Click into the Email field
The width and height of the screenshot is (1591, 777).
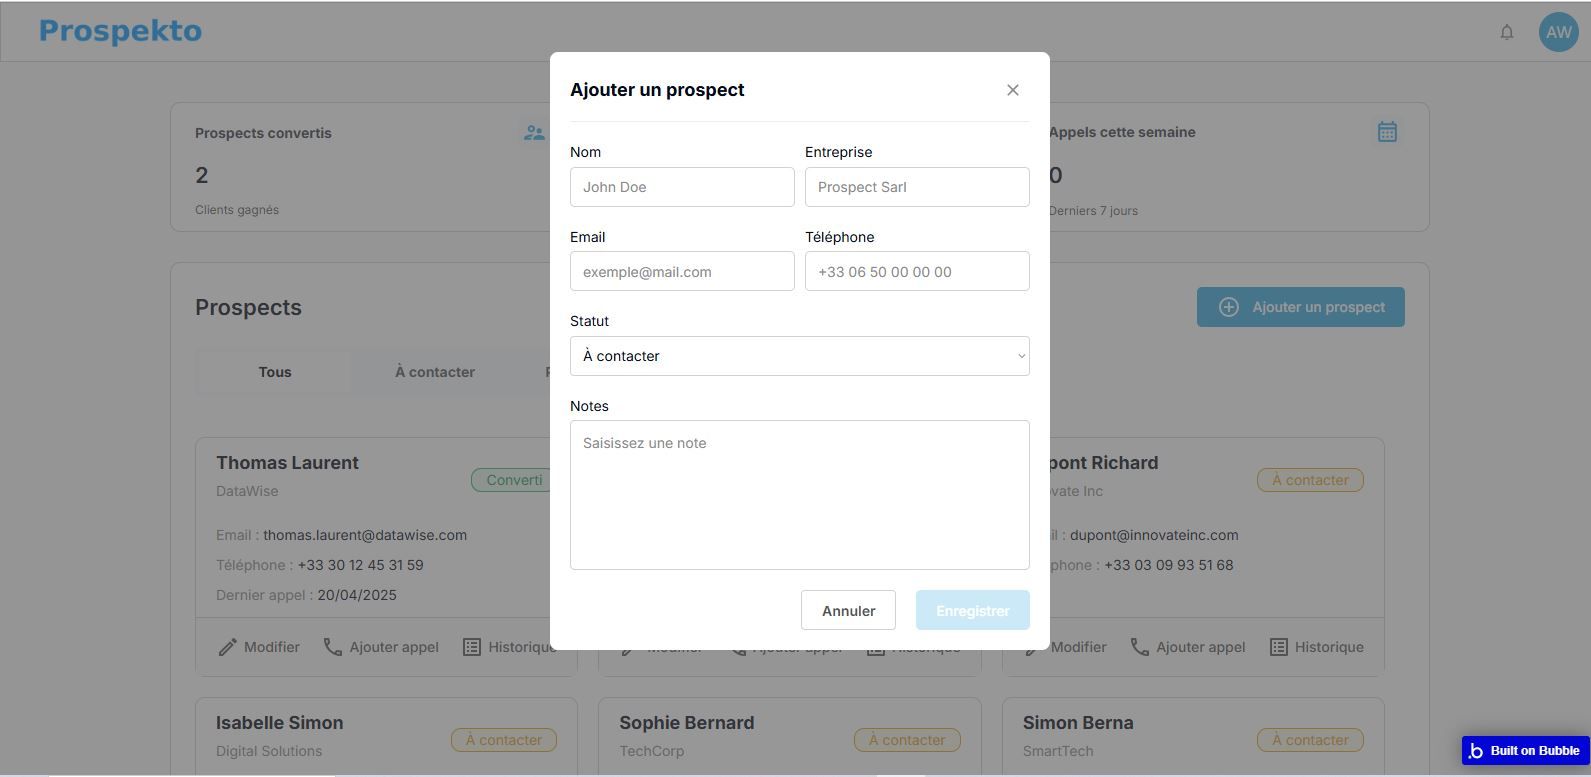(x=682, y=272)
